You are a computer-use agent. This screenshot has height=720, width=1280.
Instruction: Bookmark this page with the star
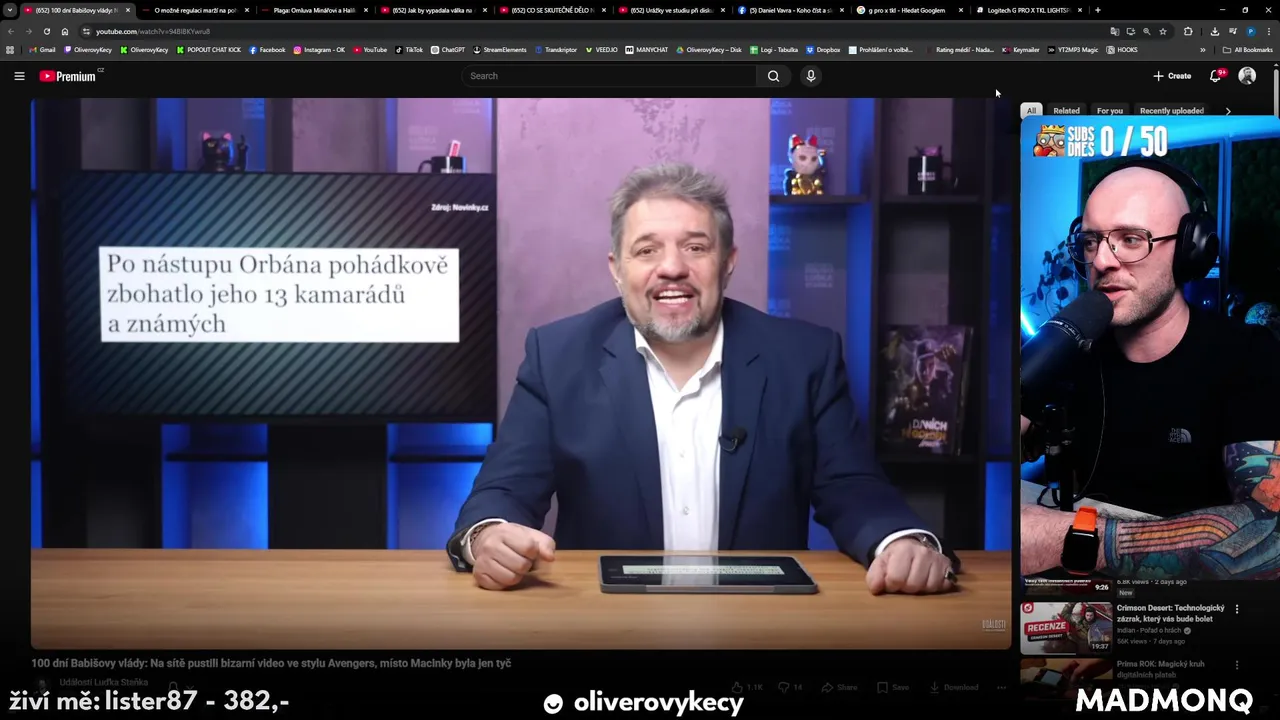[1163, 31]
